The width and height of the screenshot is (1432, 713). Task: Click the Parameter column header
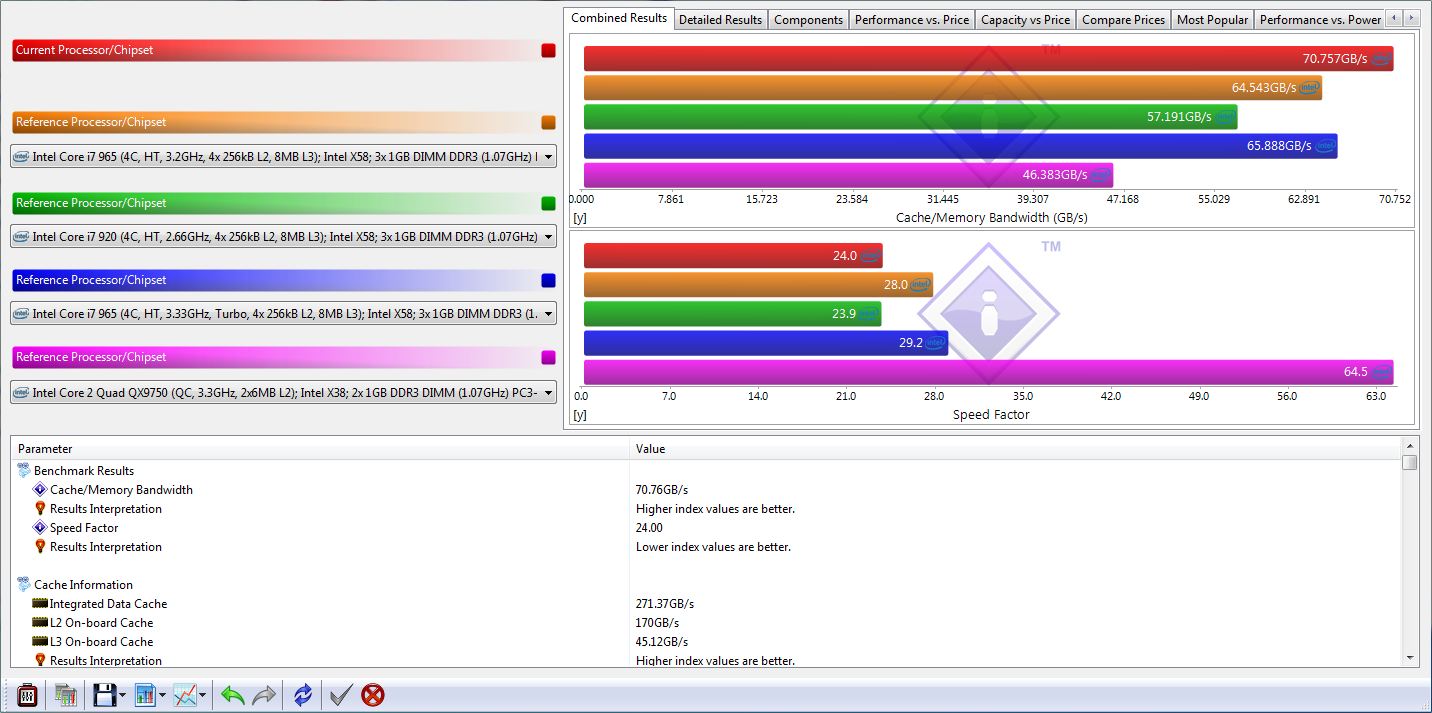(x=320, y=449)
